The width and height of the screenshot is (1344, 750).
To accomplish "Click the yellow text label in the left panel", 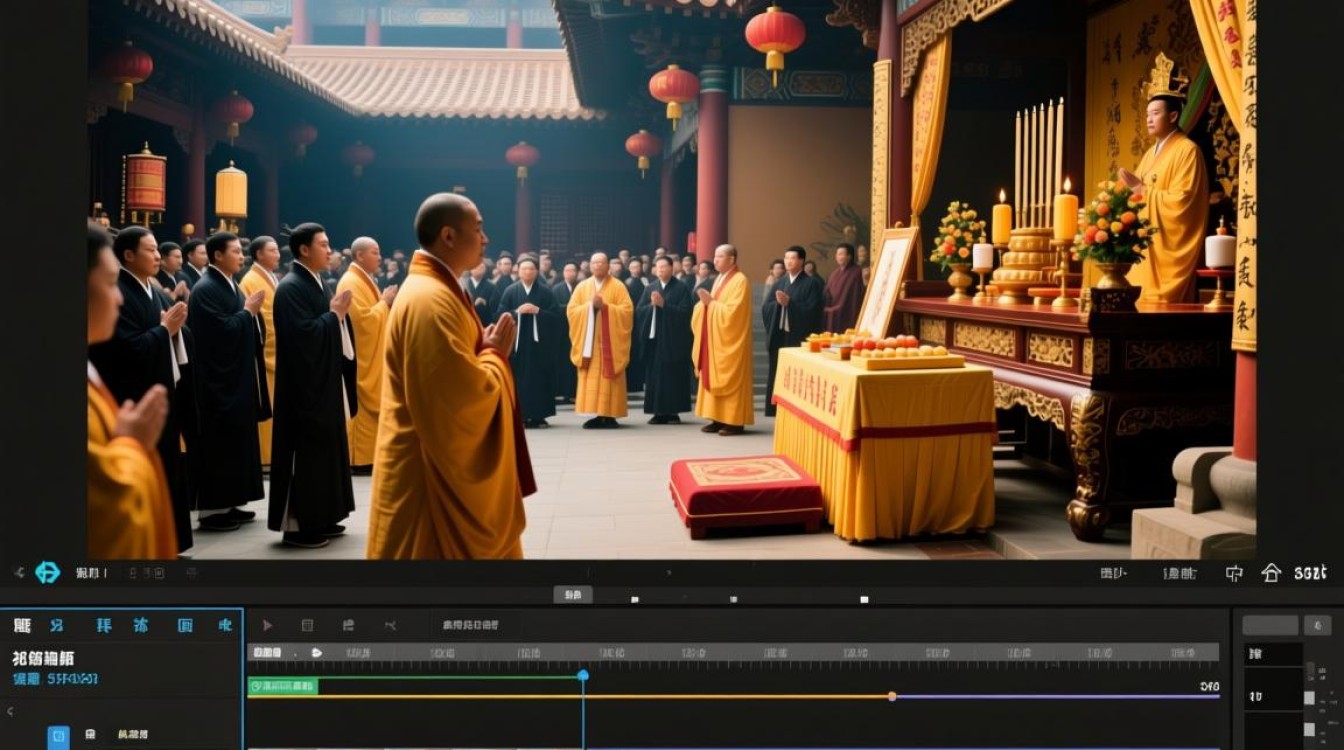I will coord(132,735).
